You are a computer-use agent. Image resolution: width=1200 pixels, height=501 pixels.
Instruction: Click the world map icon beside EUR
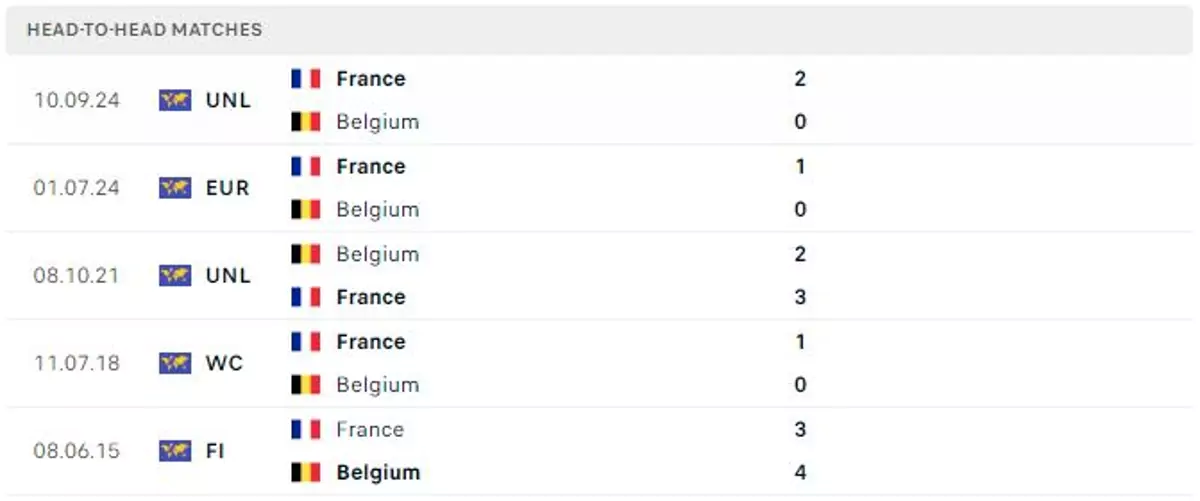click(x=175, y=187)
